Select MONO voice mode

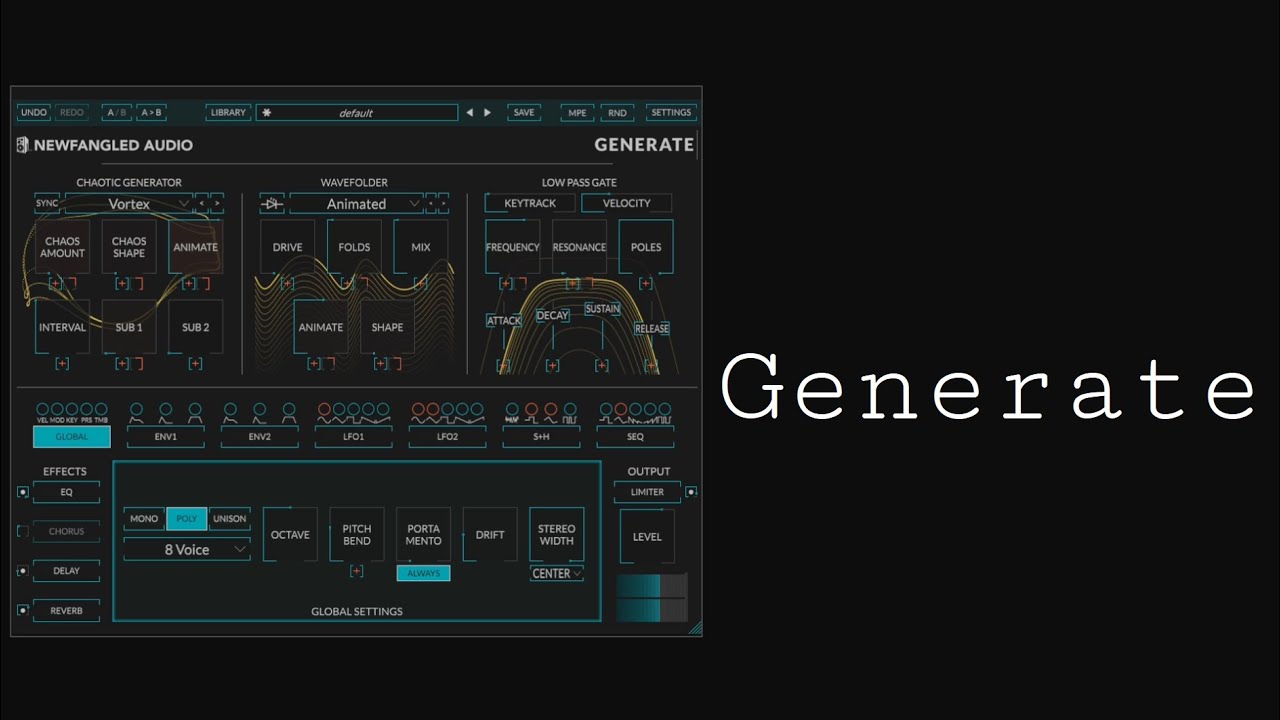point(144,519)
